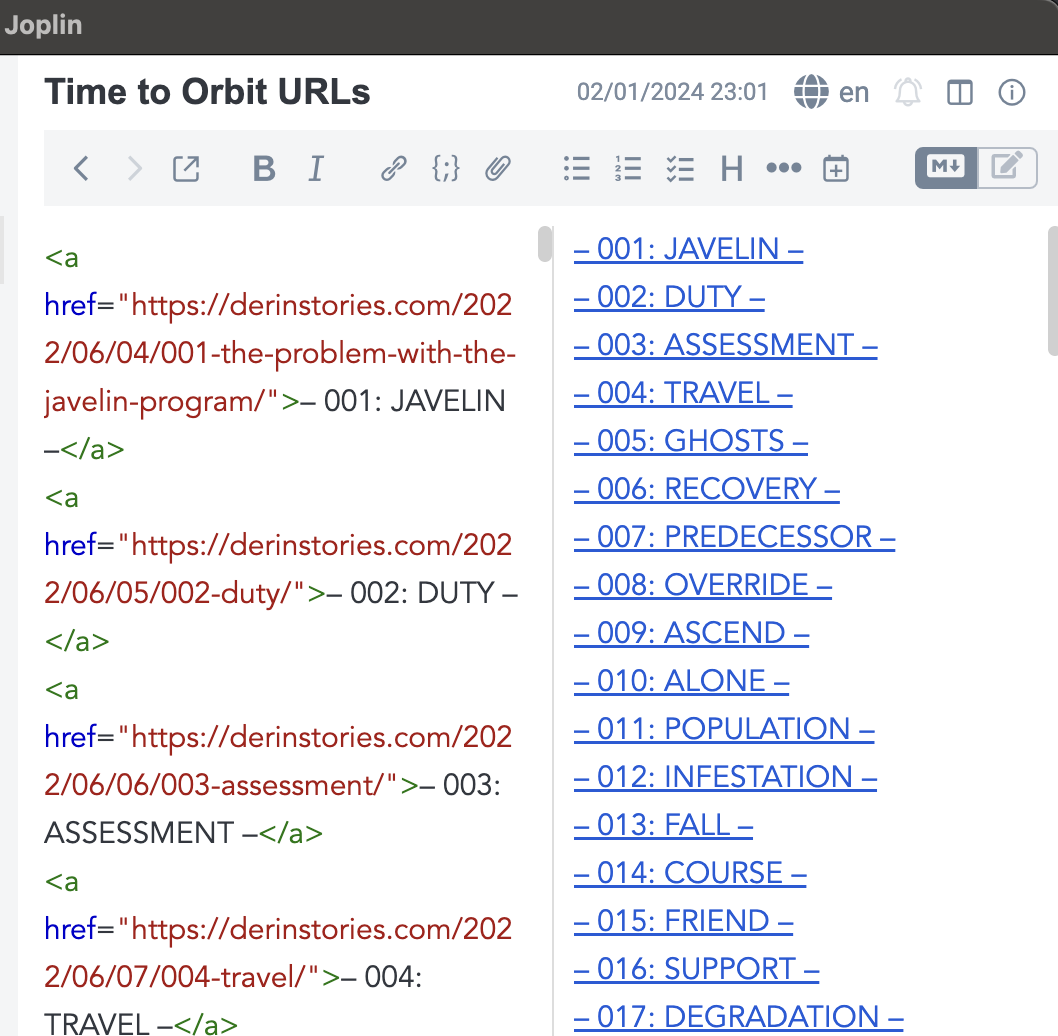
Task: Open the 005: GHOSTS link
Action: coord(691,441)
